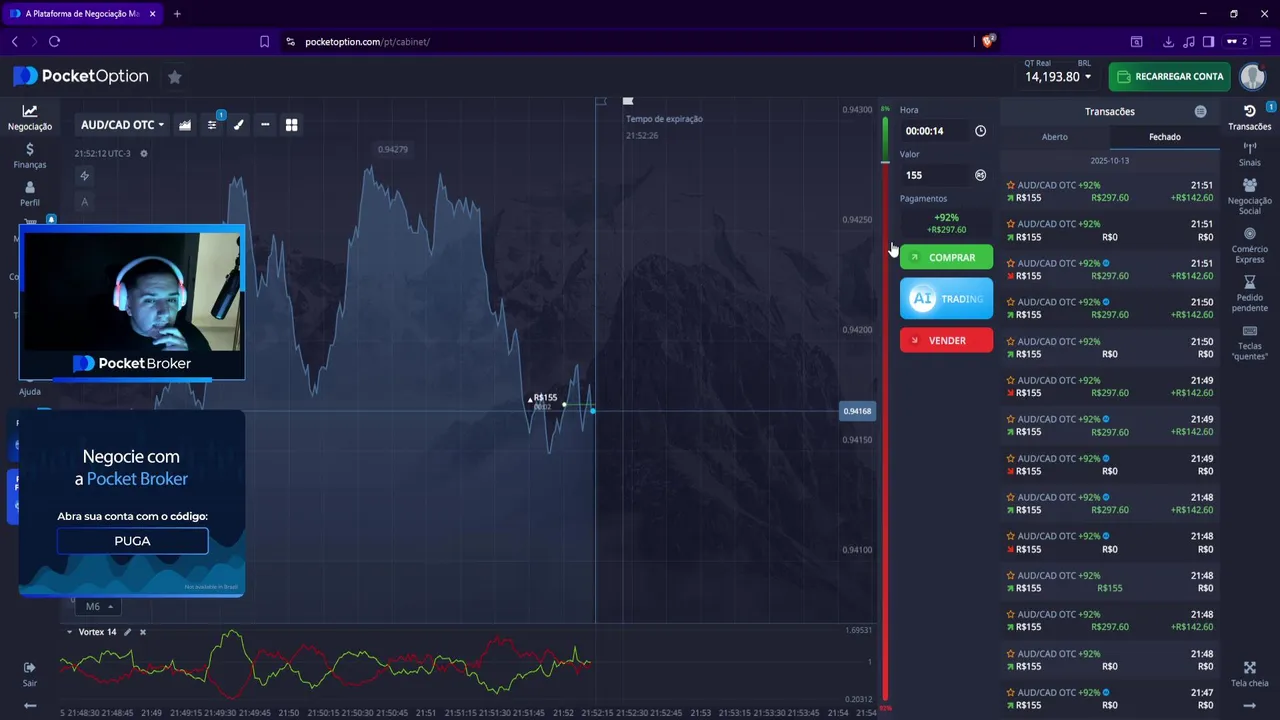The width and height of the screenshot is (1280, 720).
Task: Toggle the A auto-scale button
Action: [85, 202]
